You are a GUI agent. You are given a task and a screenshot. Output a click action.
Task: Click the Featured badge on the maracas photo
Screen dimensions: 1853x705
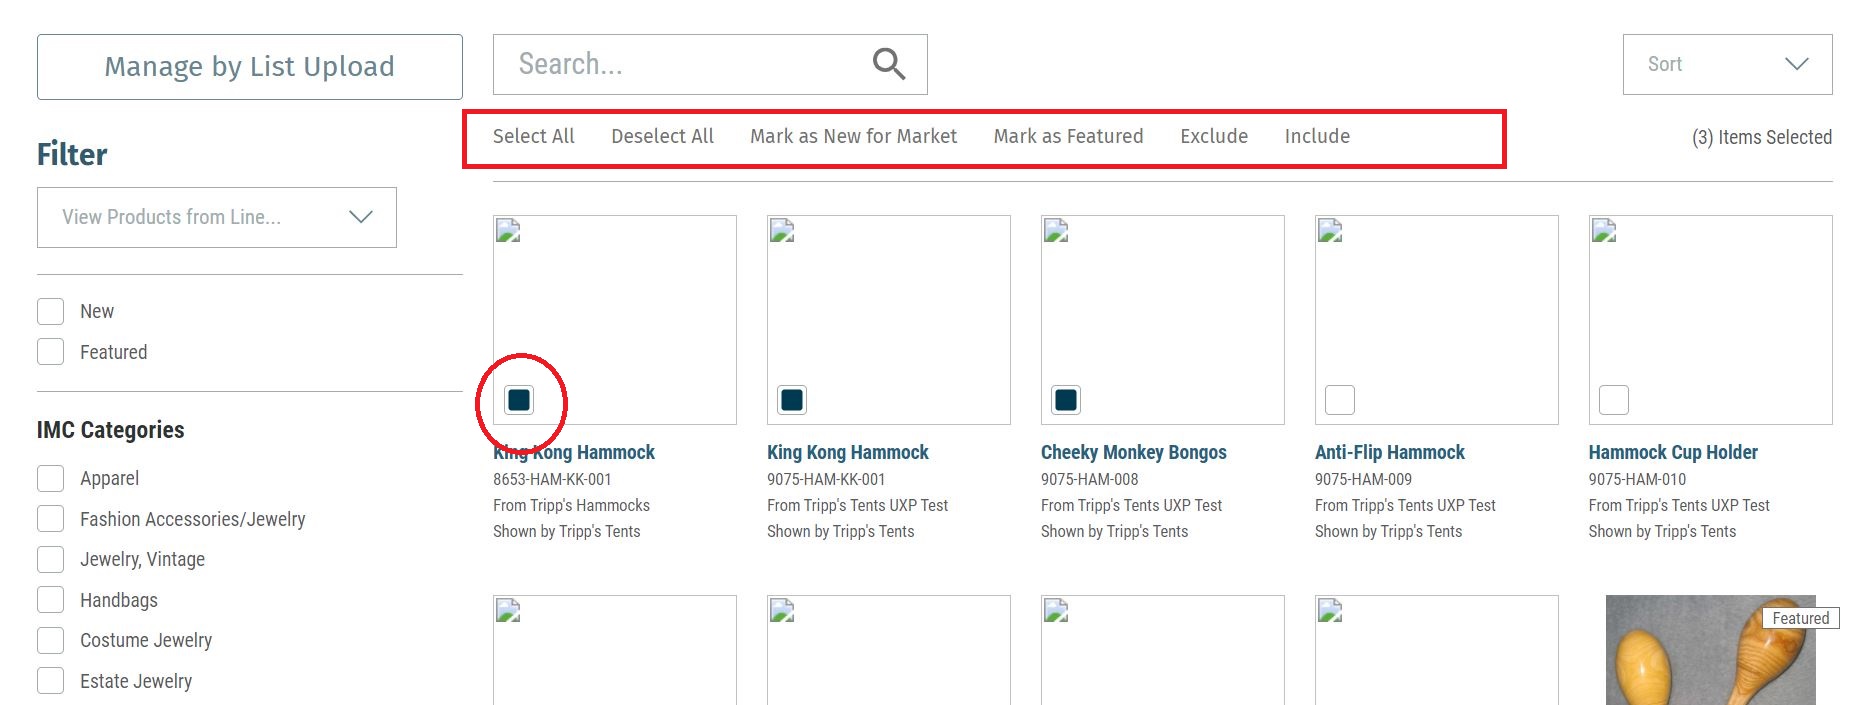[x=1800, y=618]
